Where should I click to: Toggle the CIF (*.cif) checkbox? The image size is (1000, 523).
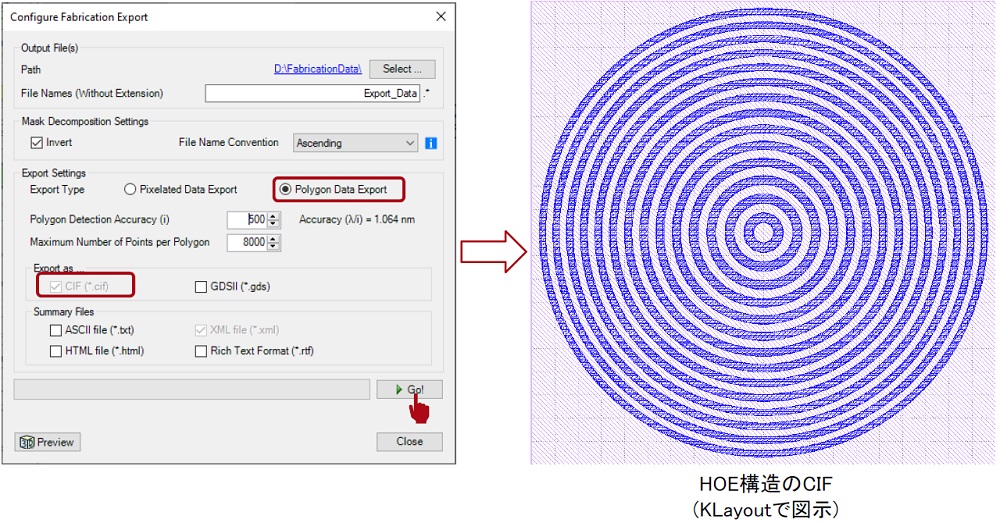point(55,287)
